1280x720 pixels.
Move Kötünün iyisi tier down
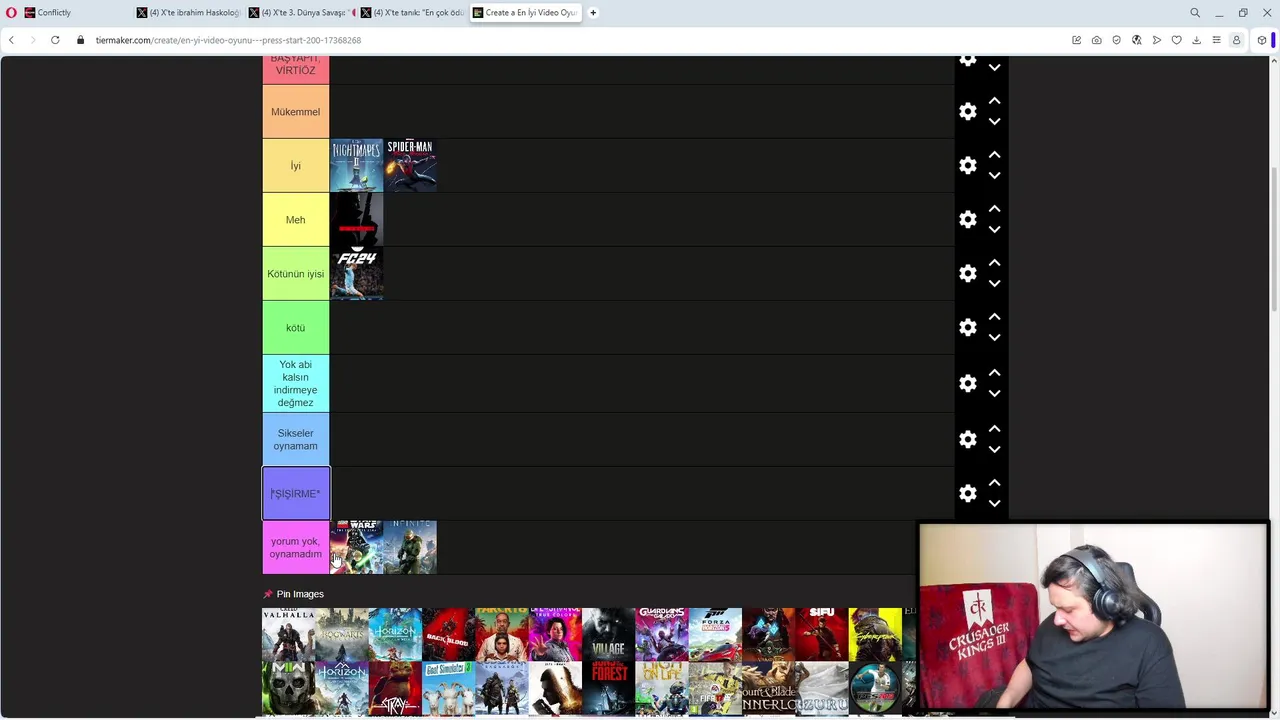coord(994,284)
